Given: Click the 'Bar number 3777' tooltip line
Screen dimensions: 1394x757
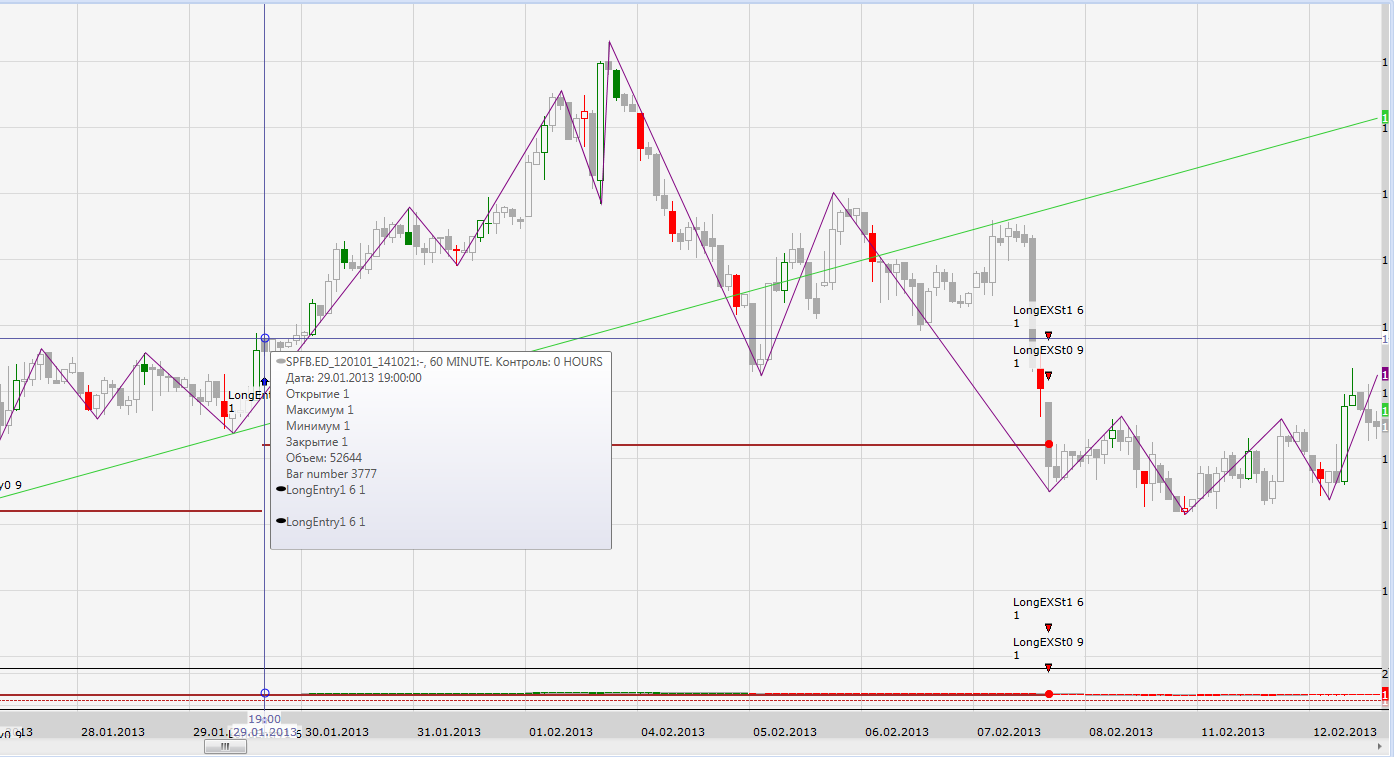Looking at the screenshot, I should coord(331,474).
